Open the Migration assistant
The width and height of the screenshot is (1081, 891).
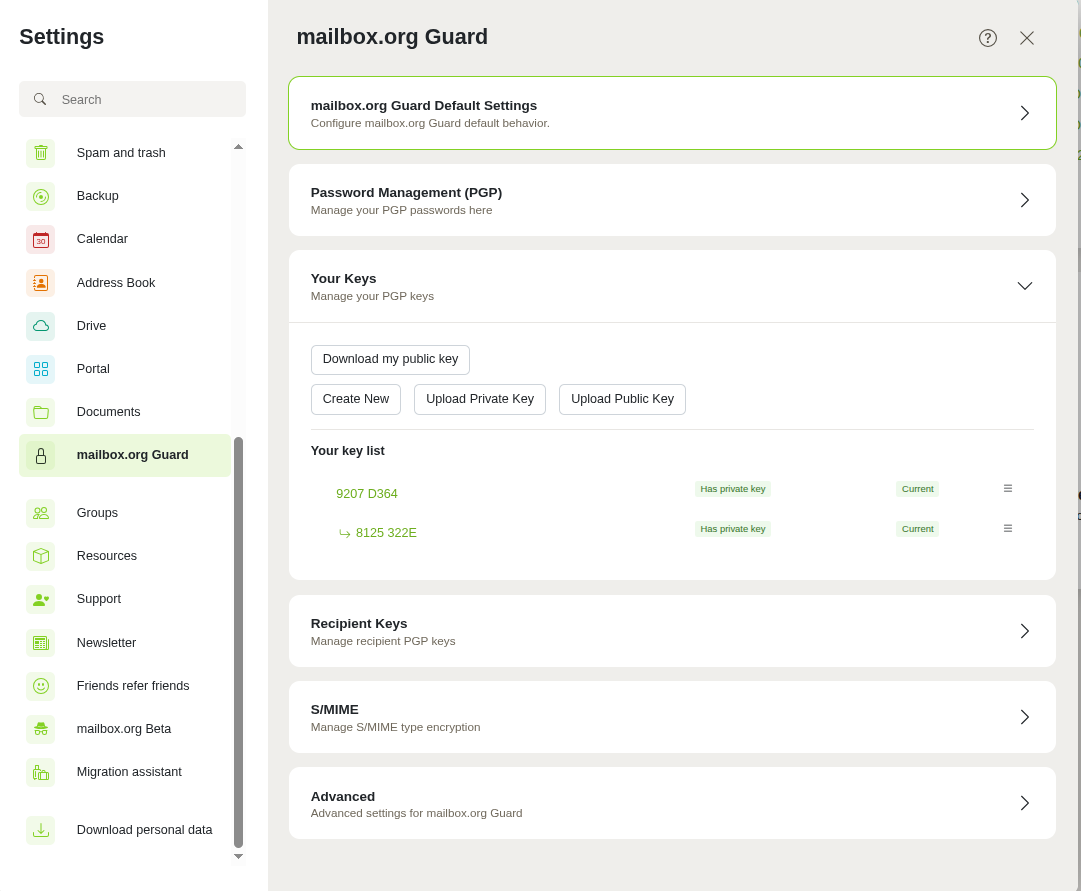[x=125, y=772]
